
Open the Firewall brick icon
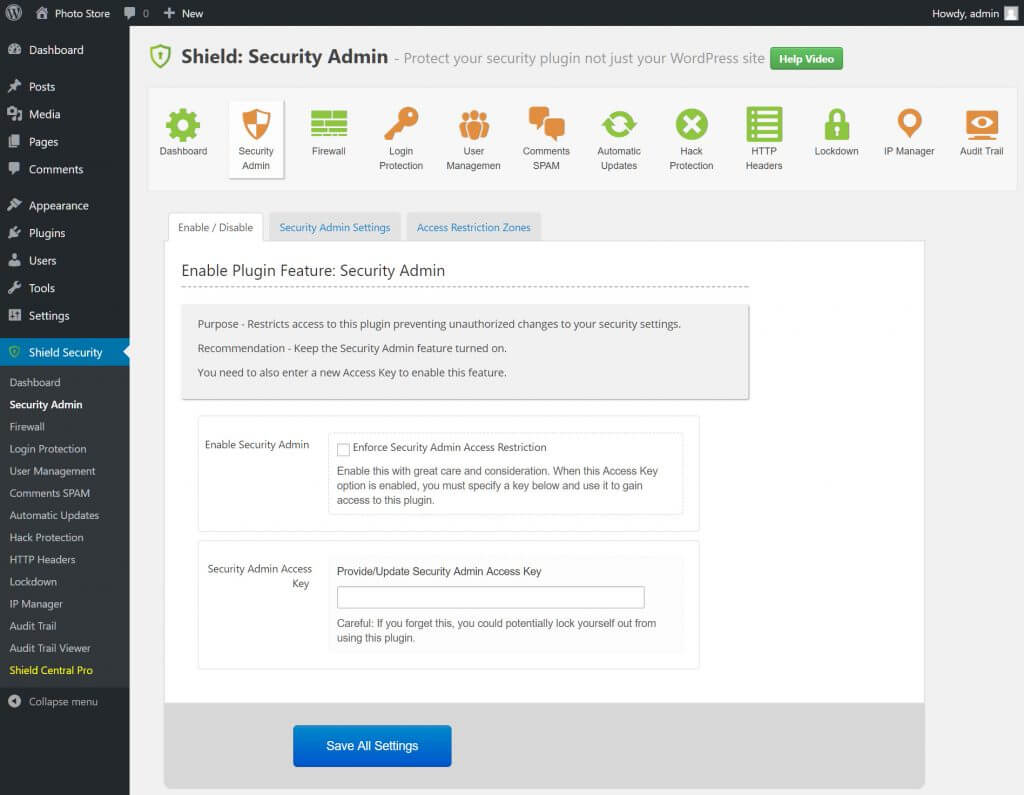(x=328, y=123)
